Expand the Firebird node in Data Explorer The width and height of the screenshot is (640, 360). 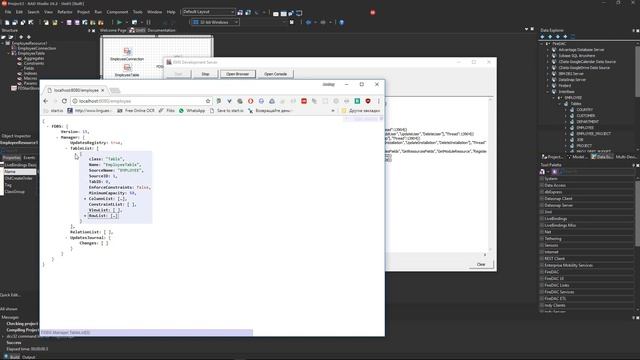click(548, 86)
